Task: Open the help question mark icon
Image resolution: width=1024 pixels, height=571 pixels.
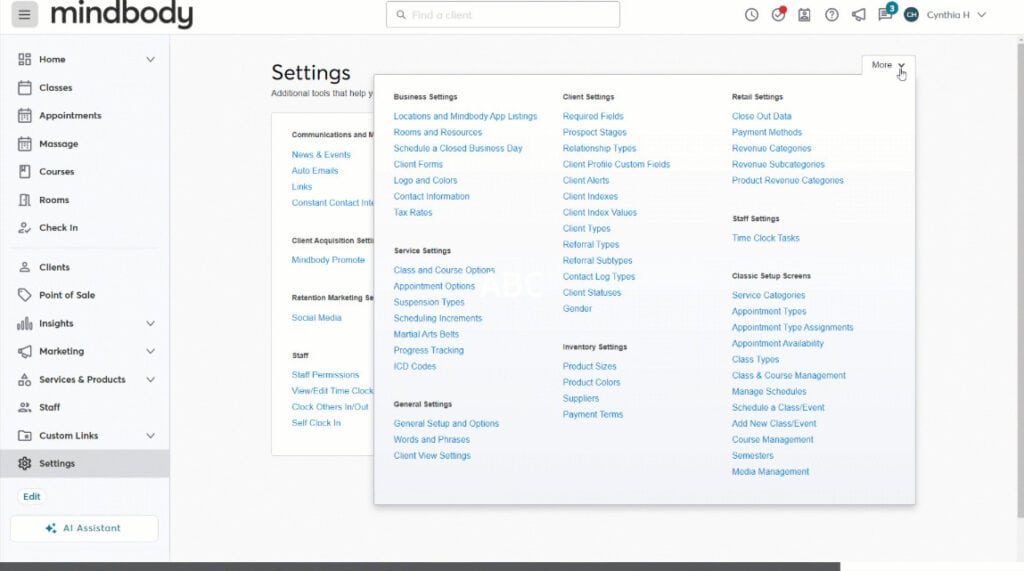Action: [831, 14]
